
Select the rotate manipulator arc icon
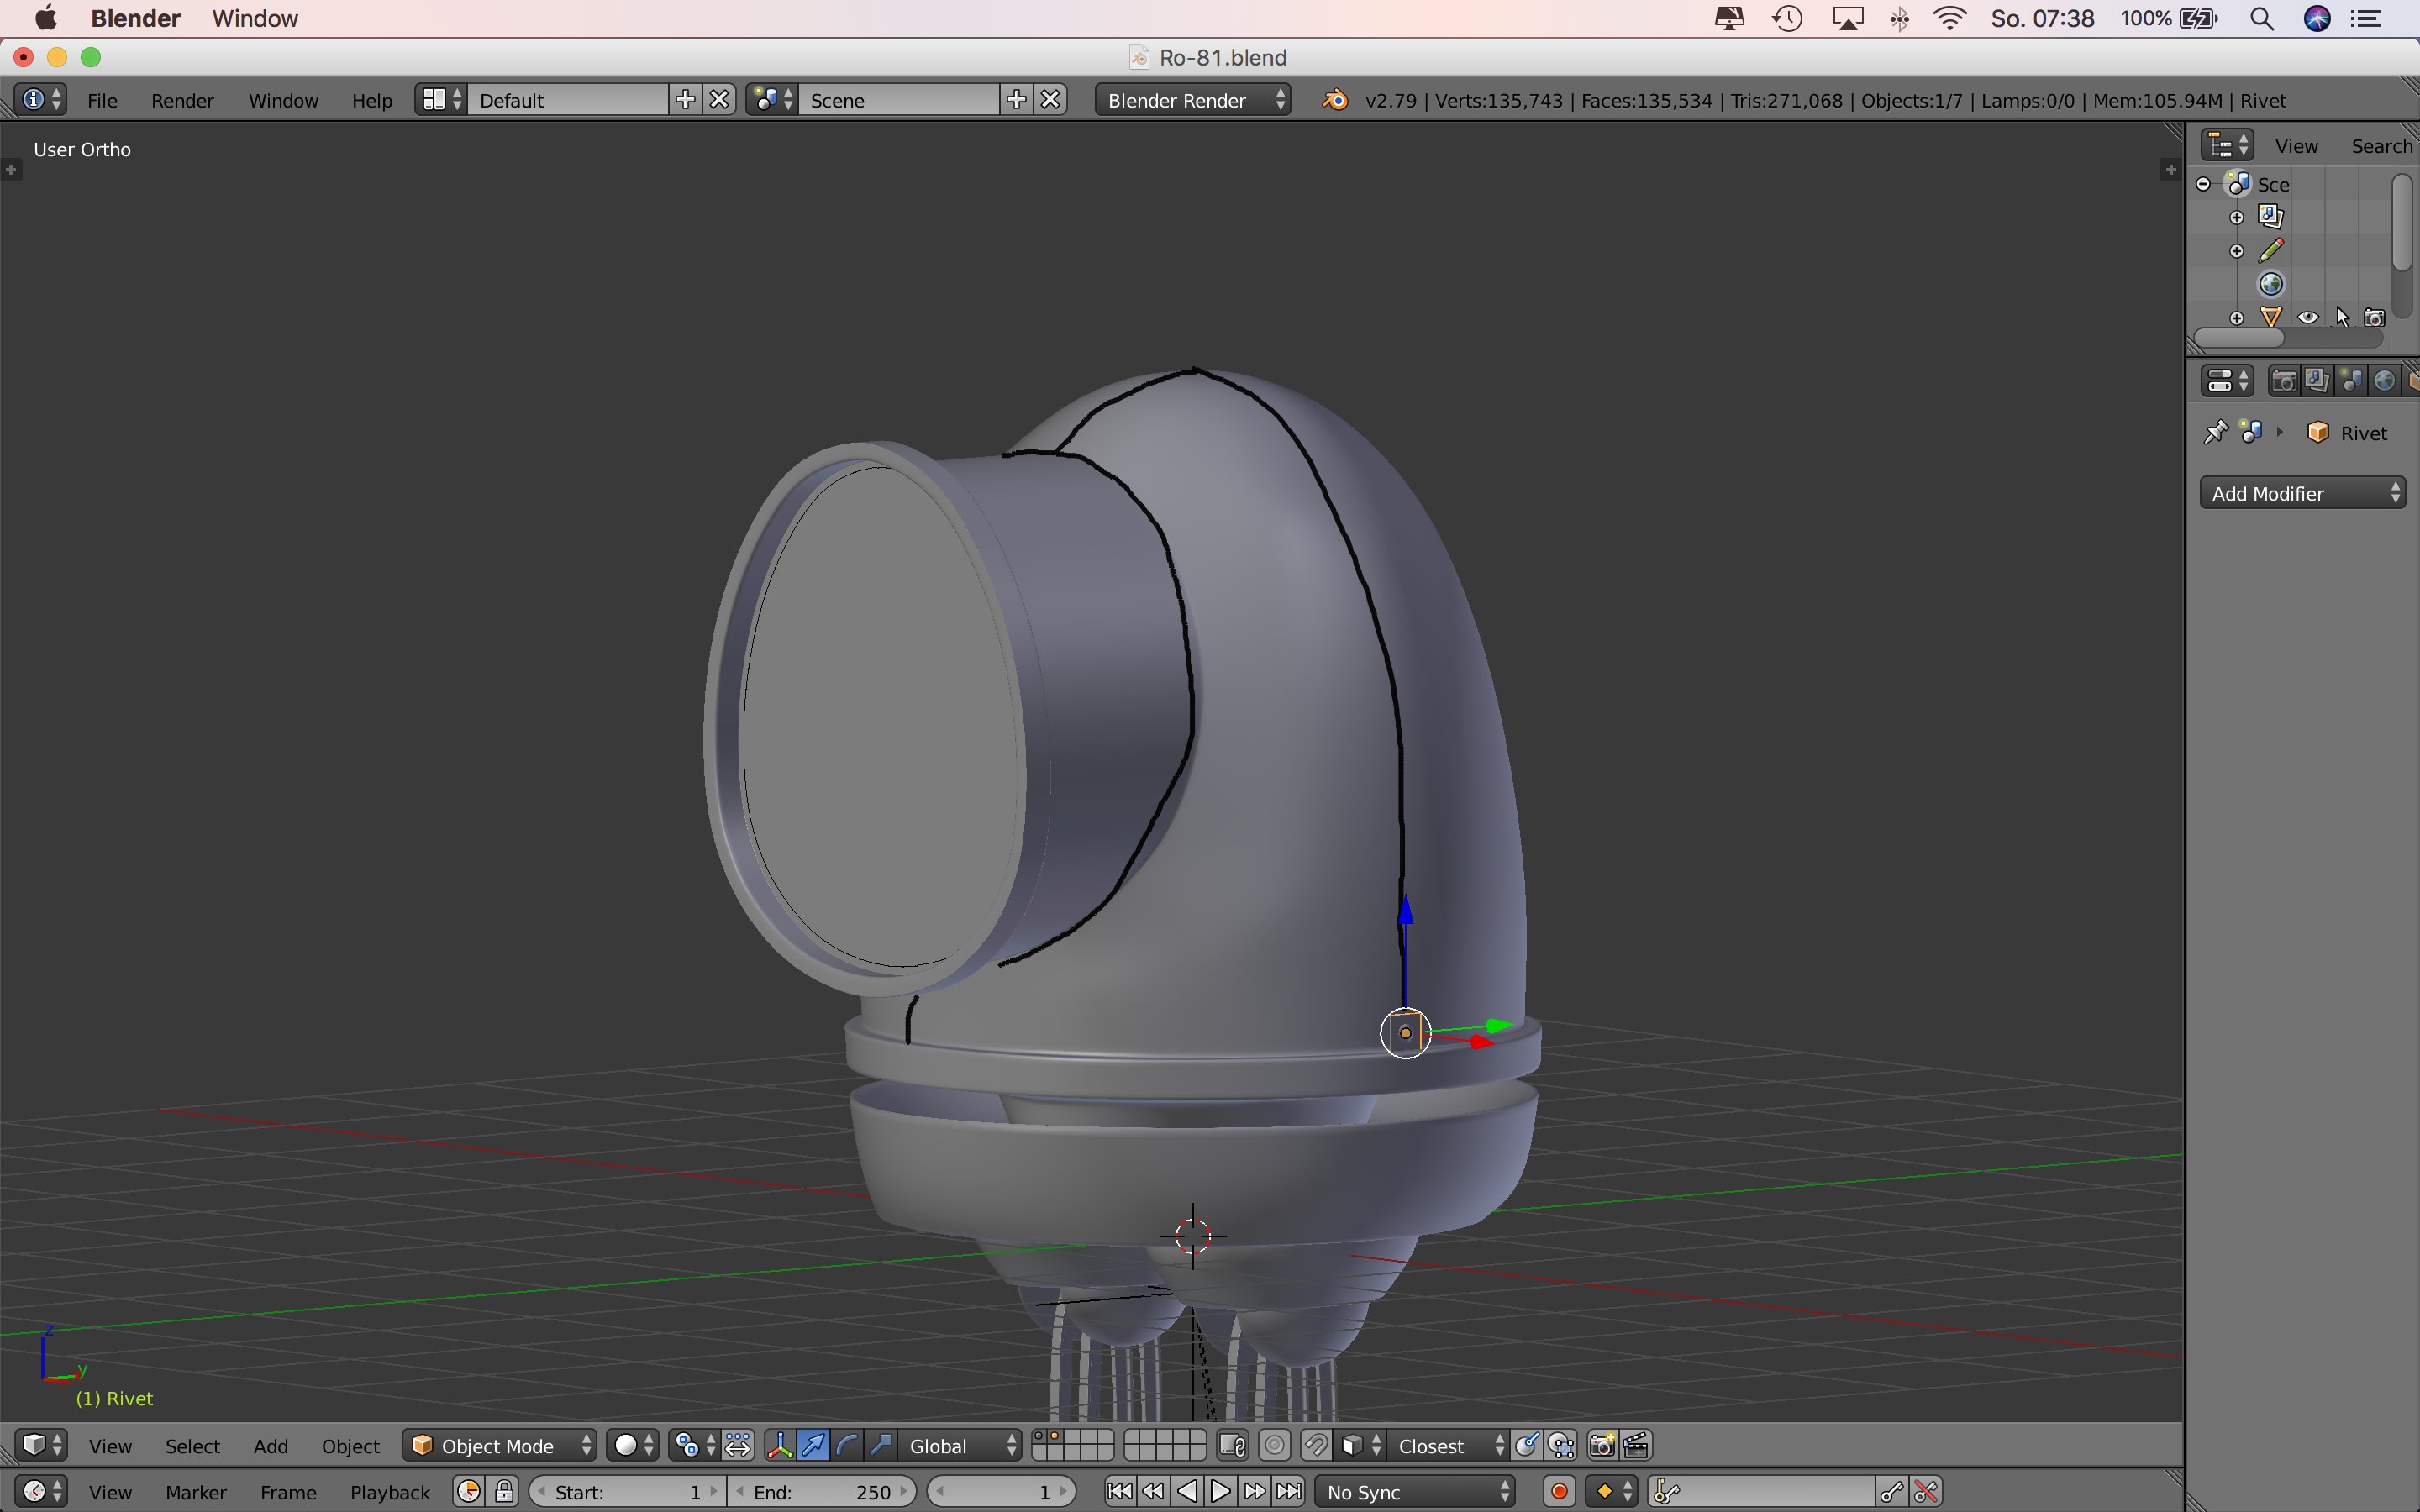coord(847,1445)
